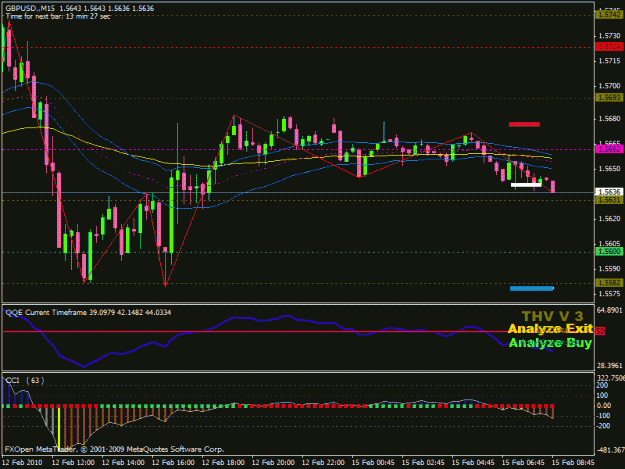Click the GBPUSD..M15 chart title text
Image resolution: width=625 pixels, height=469 pixels.
pyautogui.click(x=80, y=8)
